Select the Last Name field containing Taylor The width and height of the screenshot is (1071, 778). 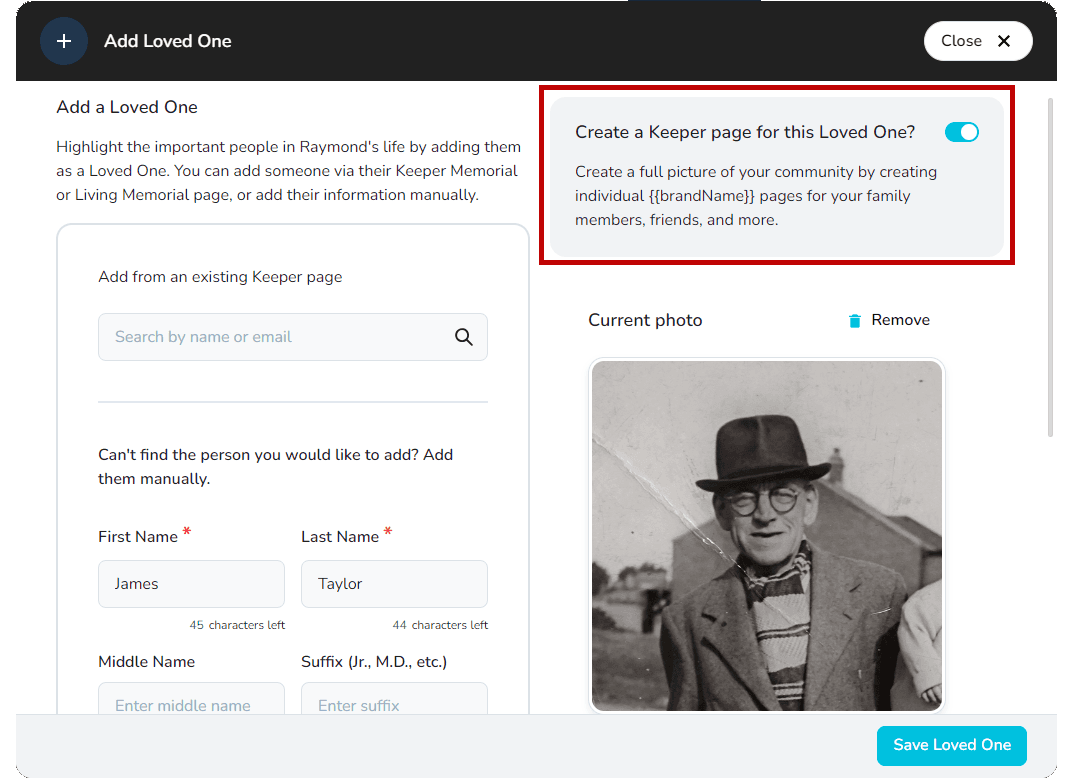click(394, 583)
